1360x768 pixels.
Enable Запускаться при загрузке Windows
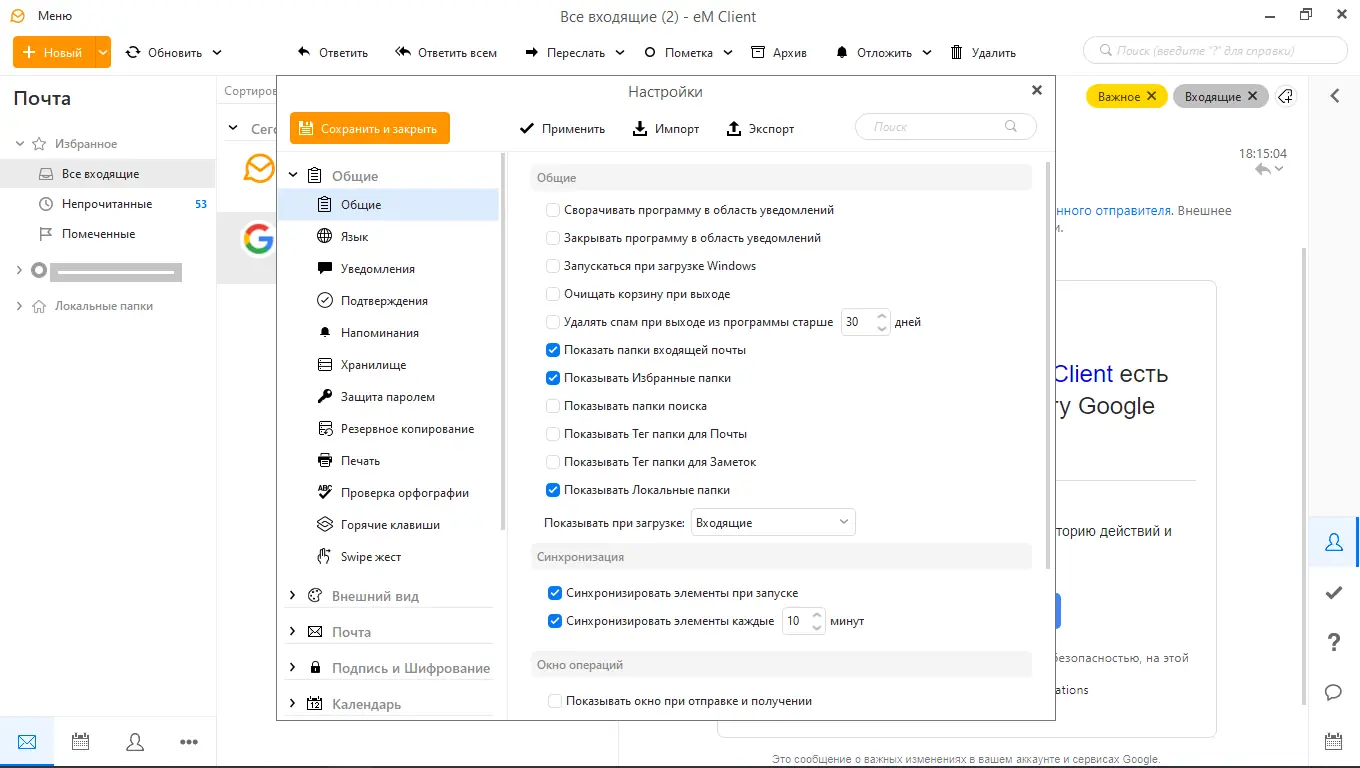pyautogui.click(x=553, y=266)
